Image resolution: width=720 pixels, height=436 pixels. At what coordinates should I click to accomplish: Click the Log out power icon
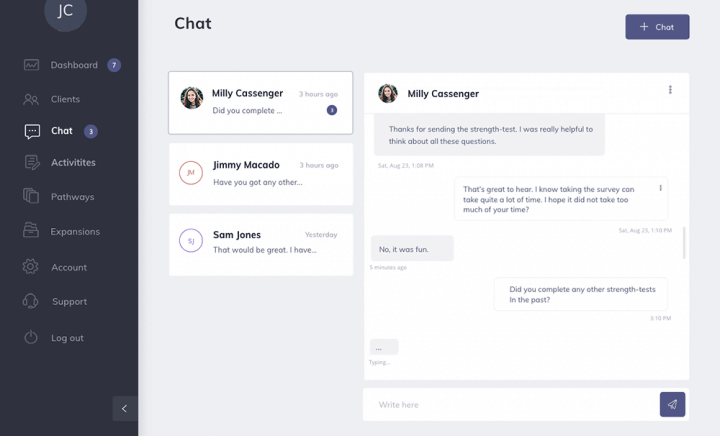31,337
